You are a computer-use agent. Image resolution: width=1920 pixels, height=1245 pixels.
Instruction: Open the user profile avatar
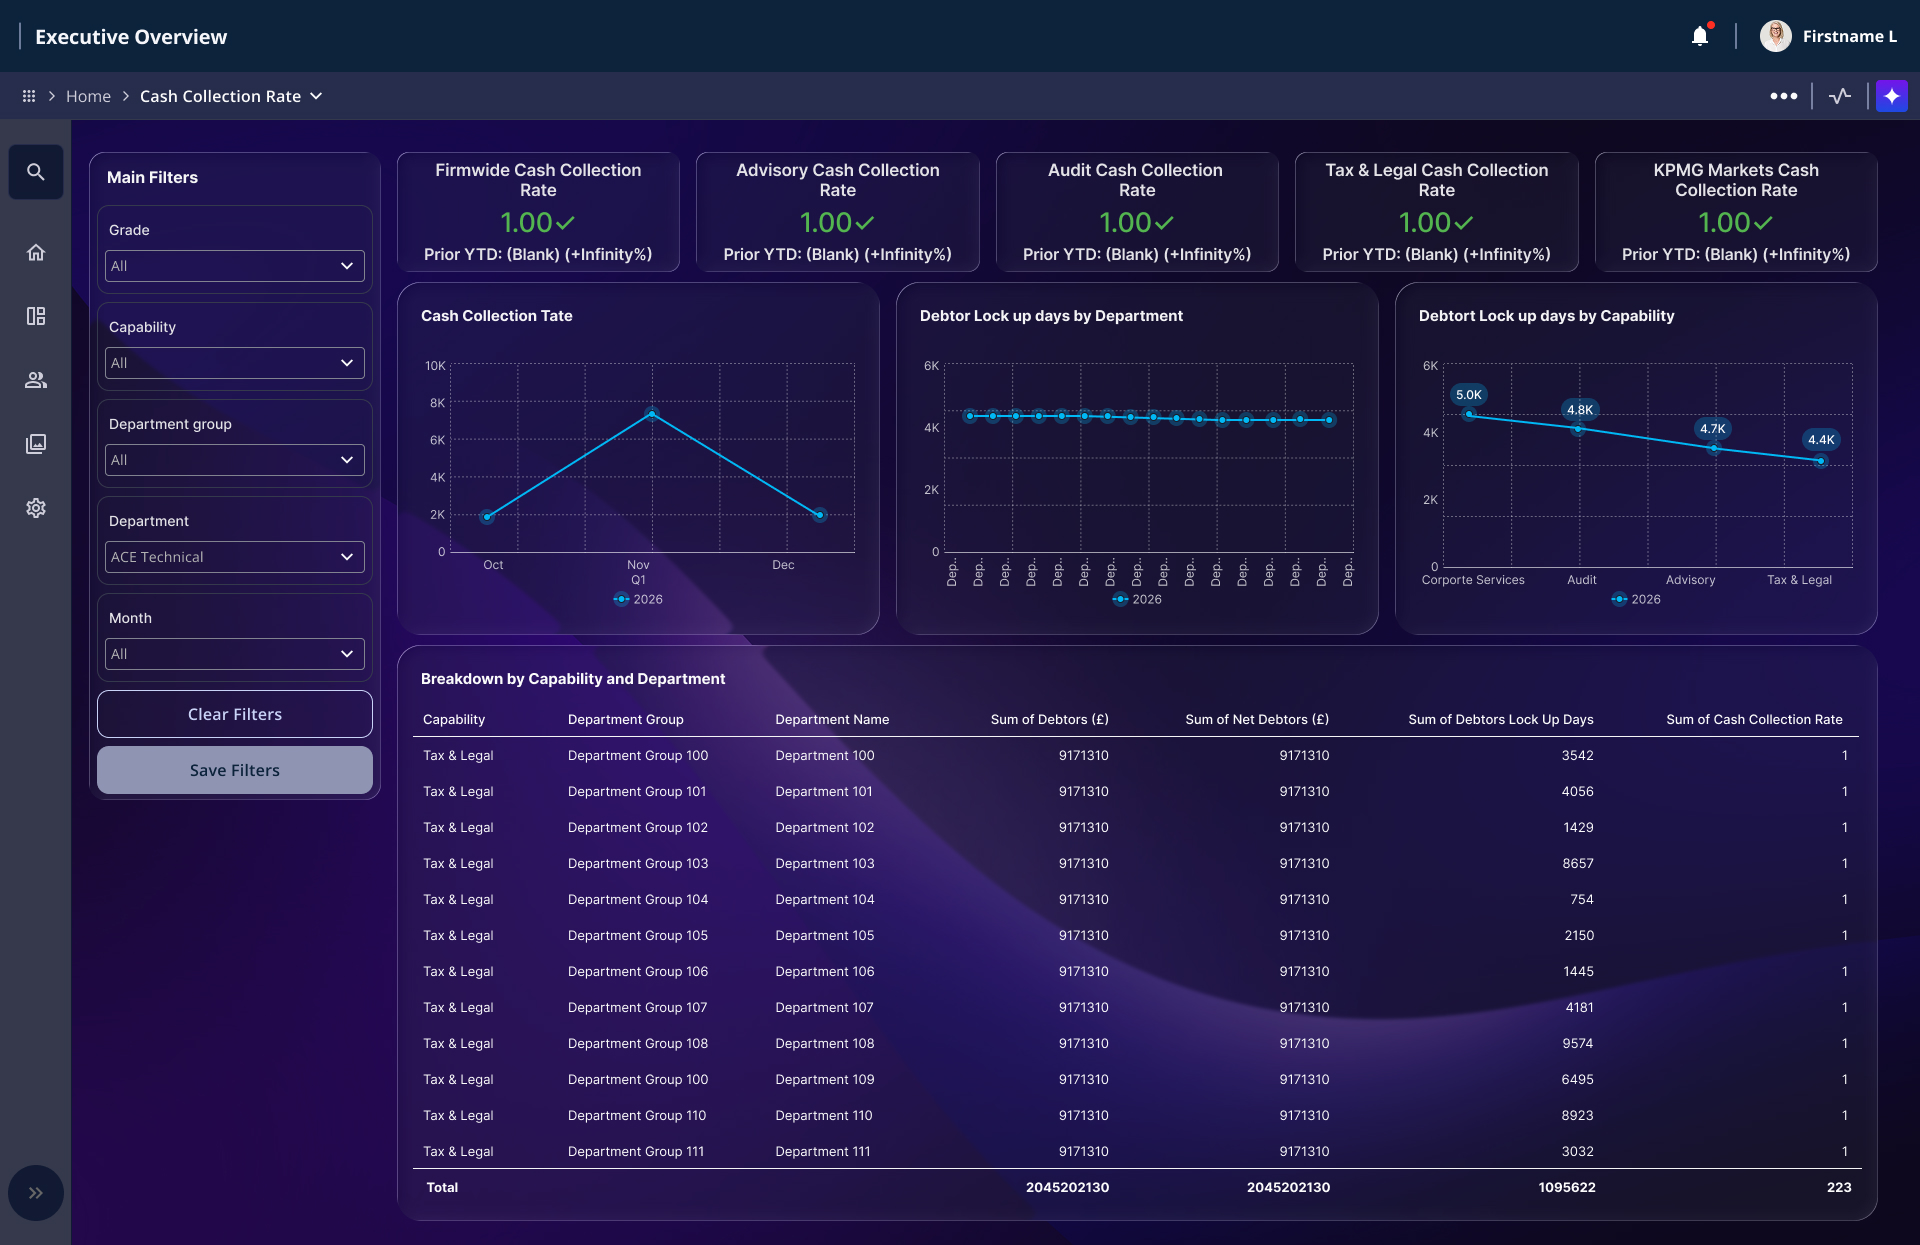[x=1776, y=36]
